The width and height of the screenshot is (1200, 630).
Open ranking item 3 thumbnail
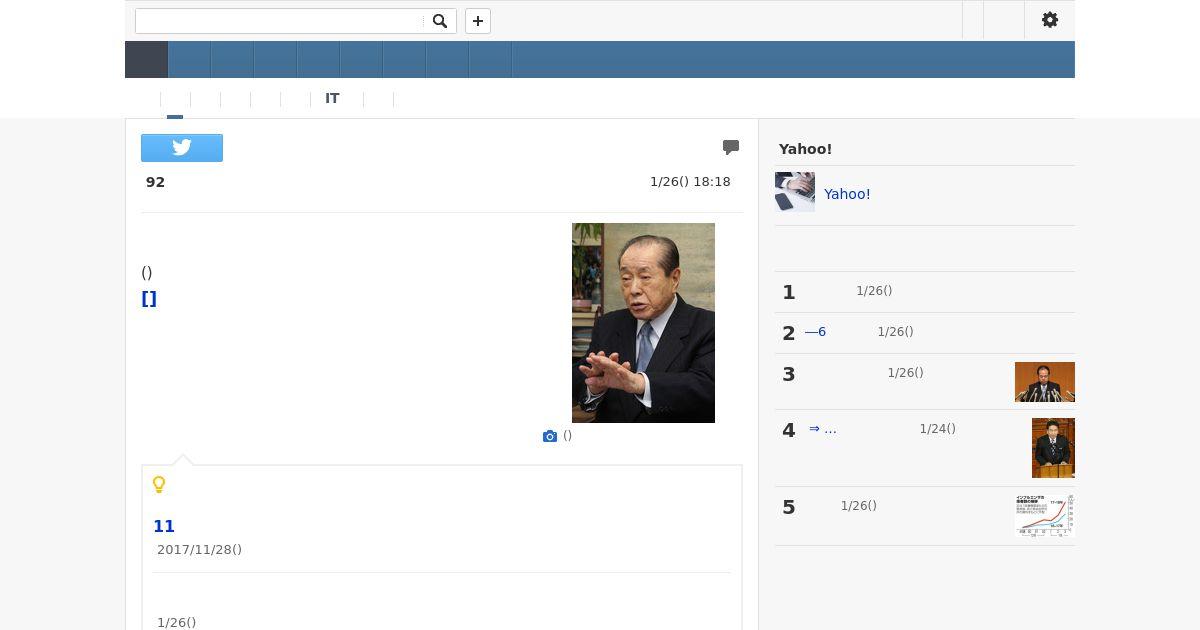[x=1045, y=382]
